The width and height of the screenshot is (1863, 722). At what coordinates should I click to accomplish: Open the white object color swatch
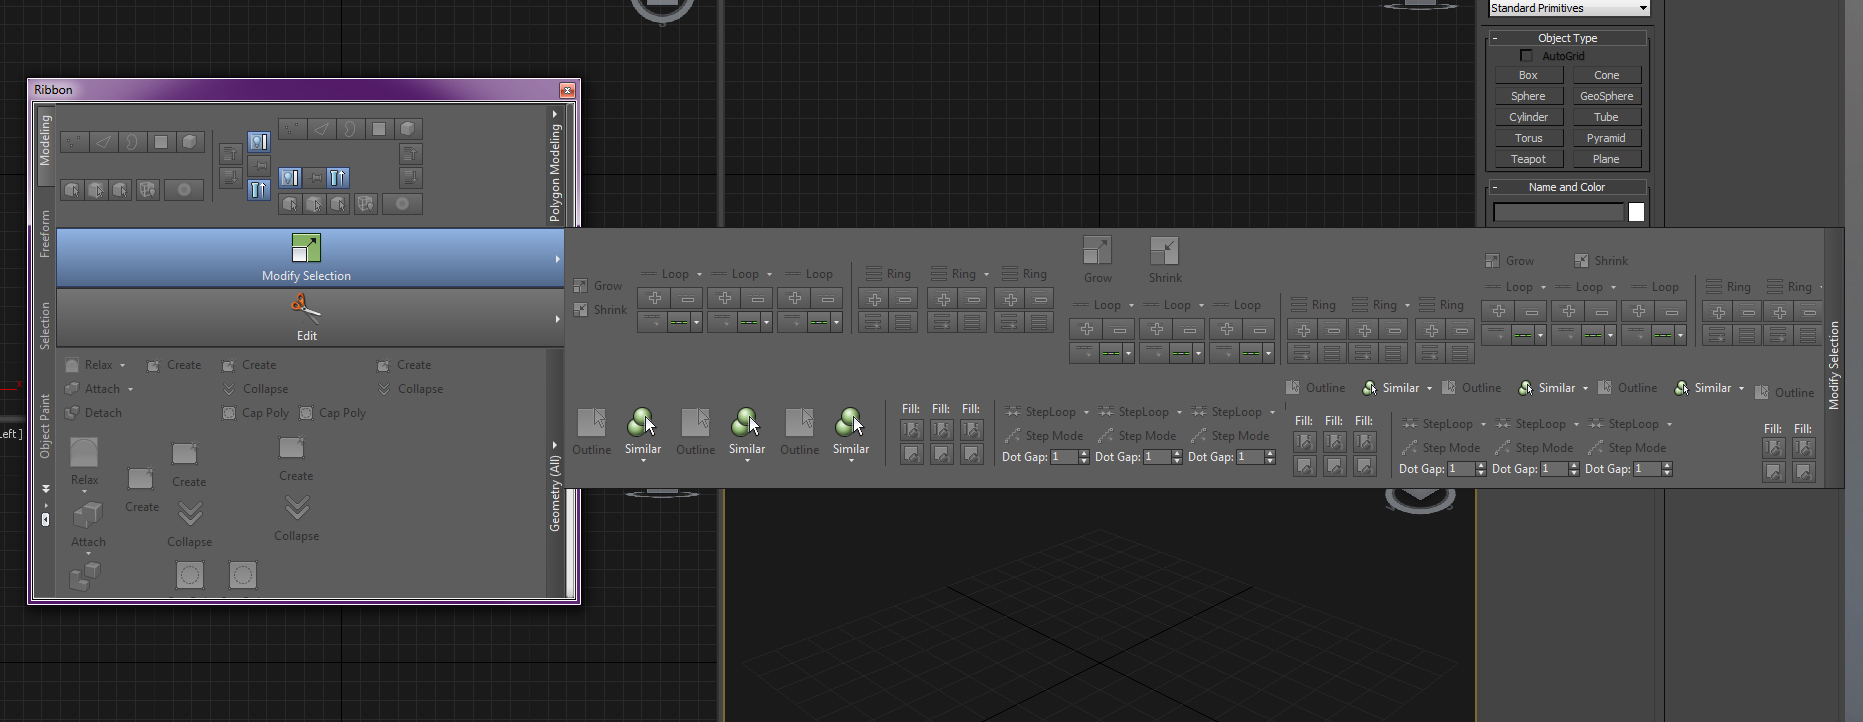[1636, 212]
